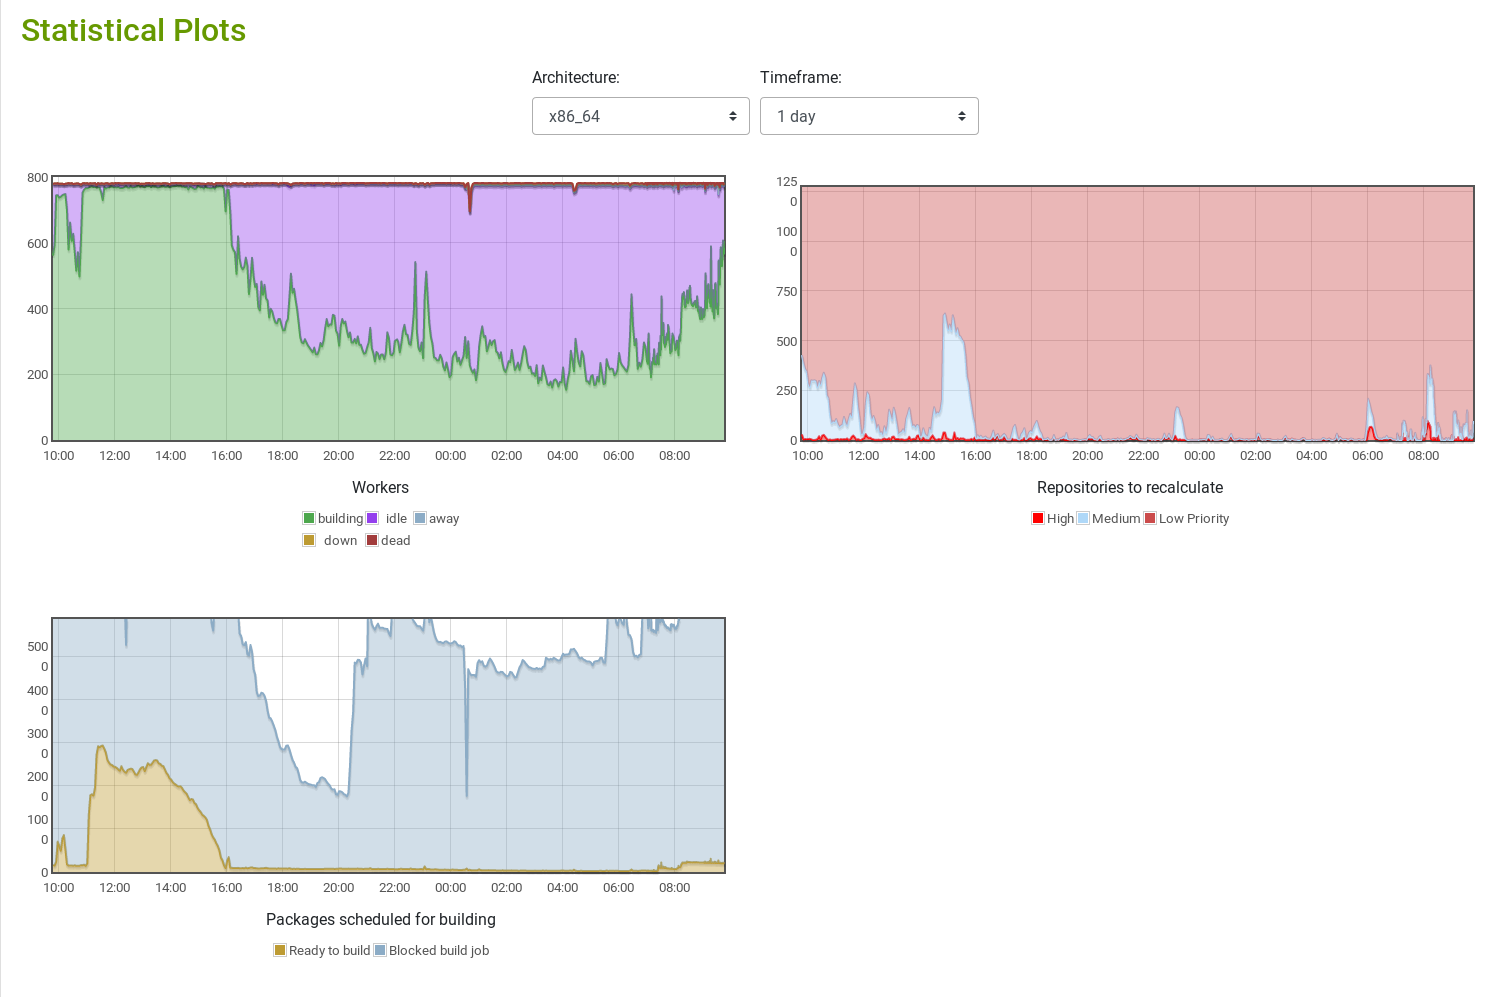Image resolution: width=1506 pixels, height=997 pixels.
Task: Click the Ready to build legend label
Action: [x=329, y=950]
